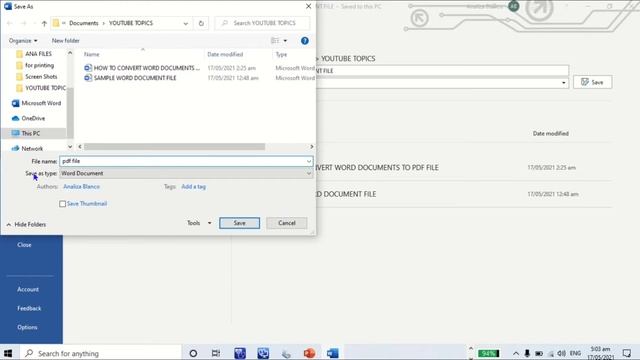Open file type dropdown in Word backstage
Viewport: 640px width, 360px height.
click(x=564, y=83)
